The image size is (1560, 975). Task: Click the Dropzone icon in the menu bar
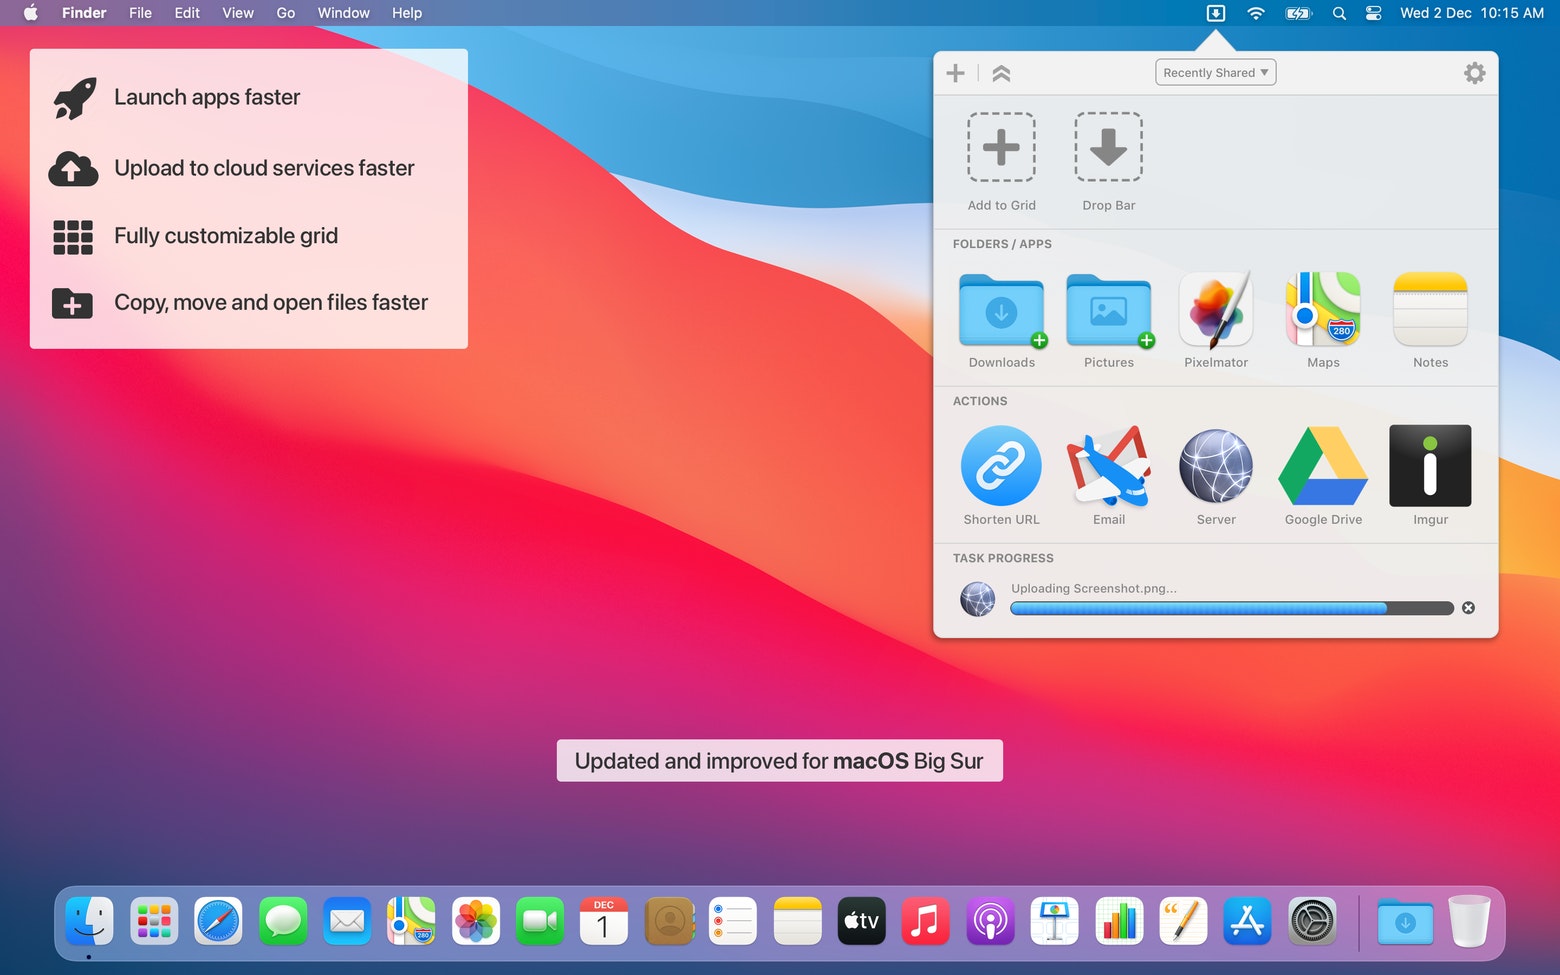pyautogui.click(x=1215, y=13)
